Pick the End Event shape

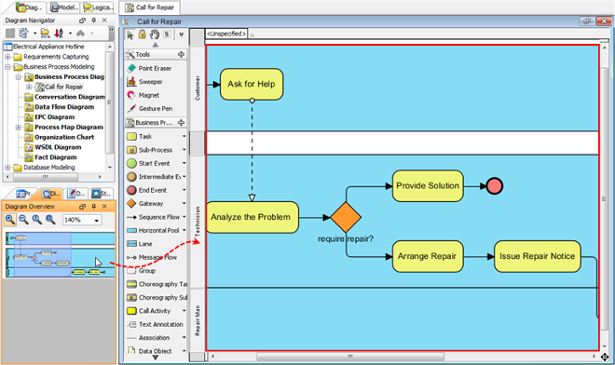(x=147, y=190)
